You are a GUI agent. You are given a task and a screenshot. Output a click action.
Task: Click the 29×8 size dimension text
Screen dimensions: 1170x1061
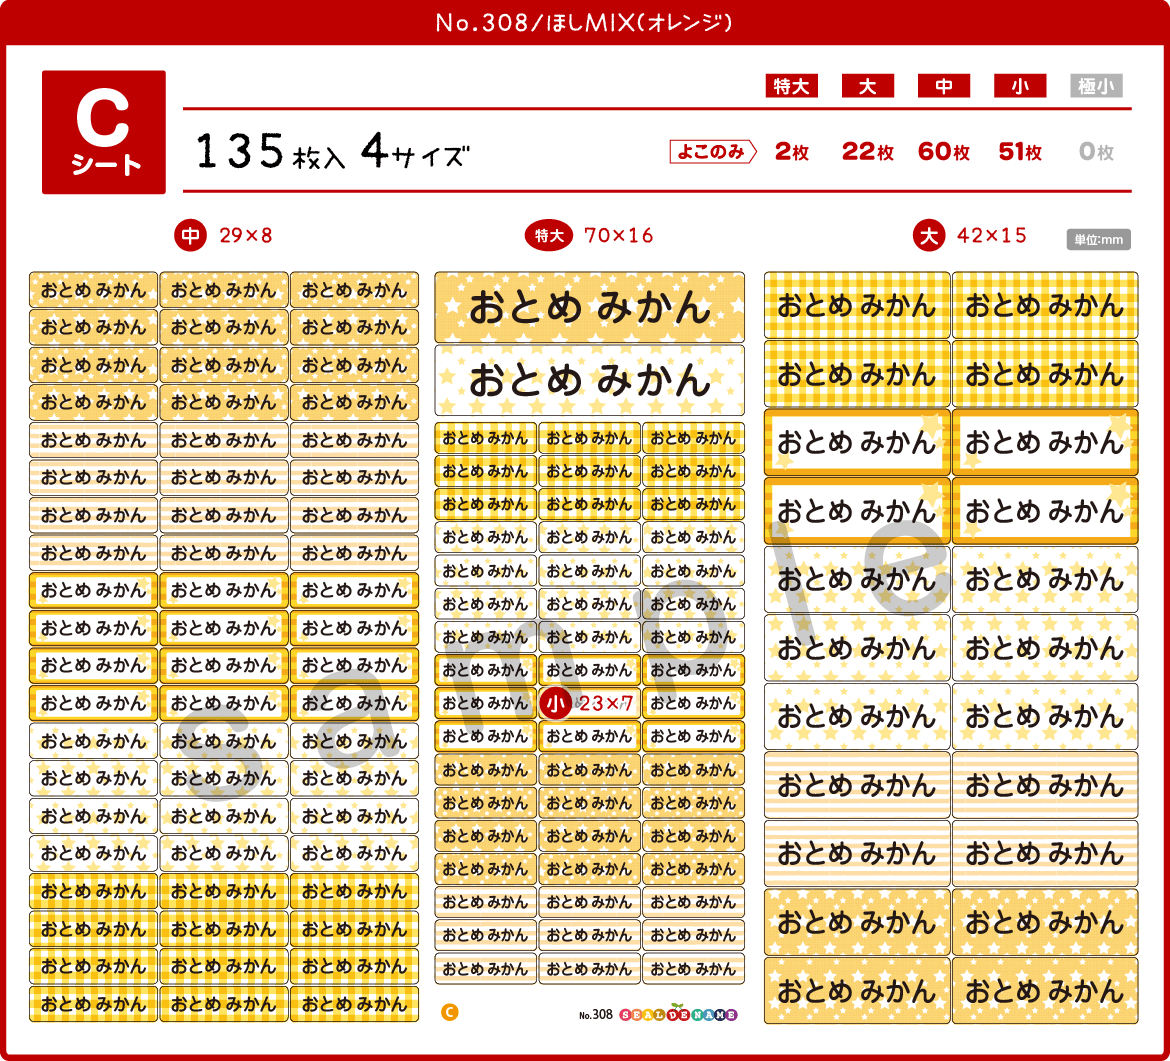pyautogui.click(x=245, y=236)
